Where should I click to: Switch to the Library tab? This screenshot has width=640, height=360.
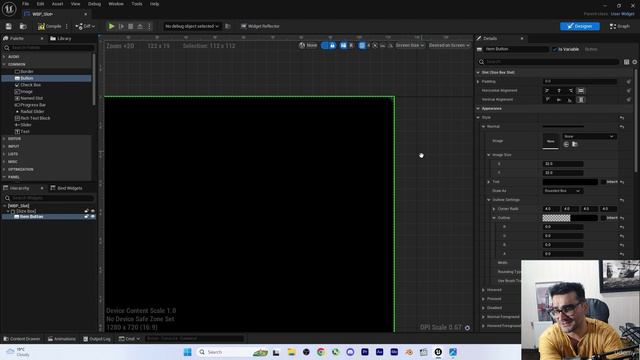coord(61,38)
